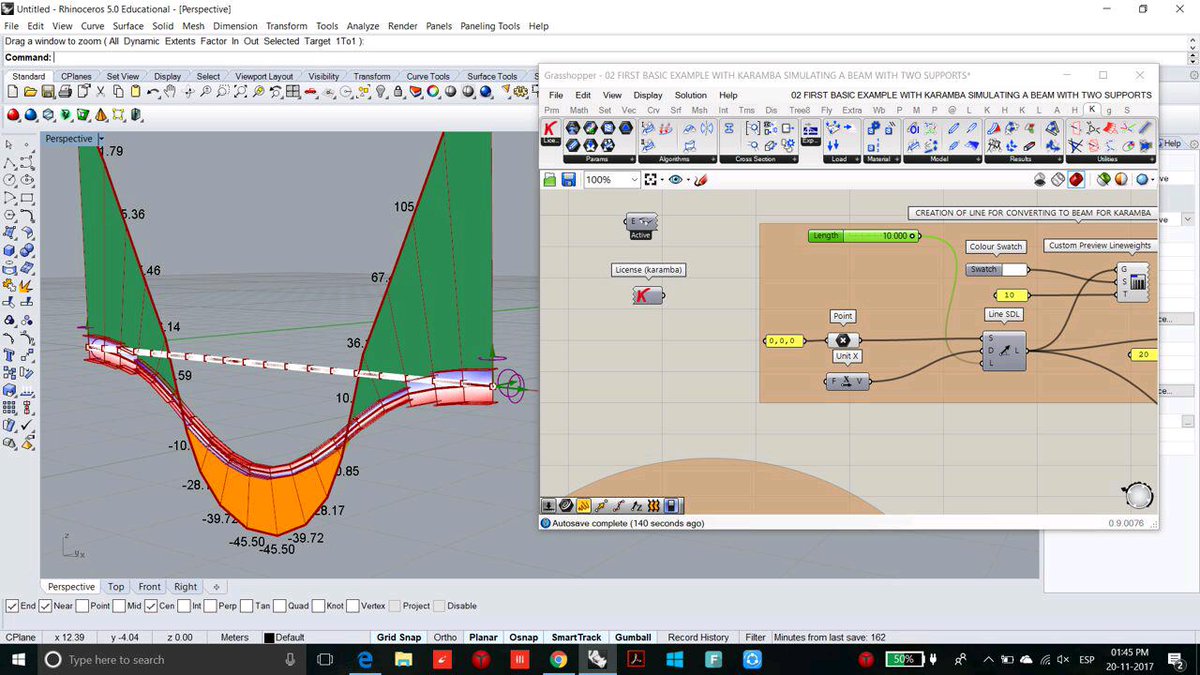Toggle the Cen osnap checkbox
Image resolution: width=1200 pixels, height=675 pixels.
(x=150, y=606)
